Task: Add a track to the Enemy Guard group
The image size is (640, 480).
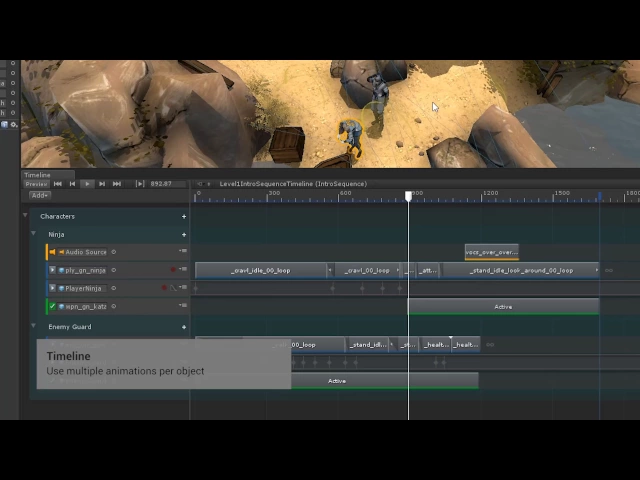Action: click(184, 327)
